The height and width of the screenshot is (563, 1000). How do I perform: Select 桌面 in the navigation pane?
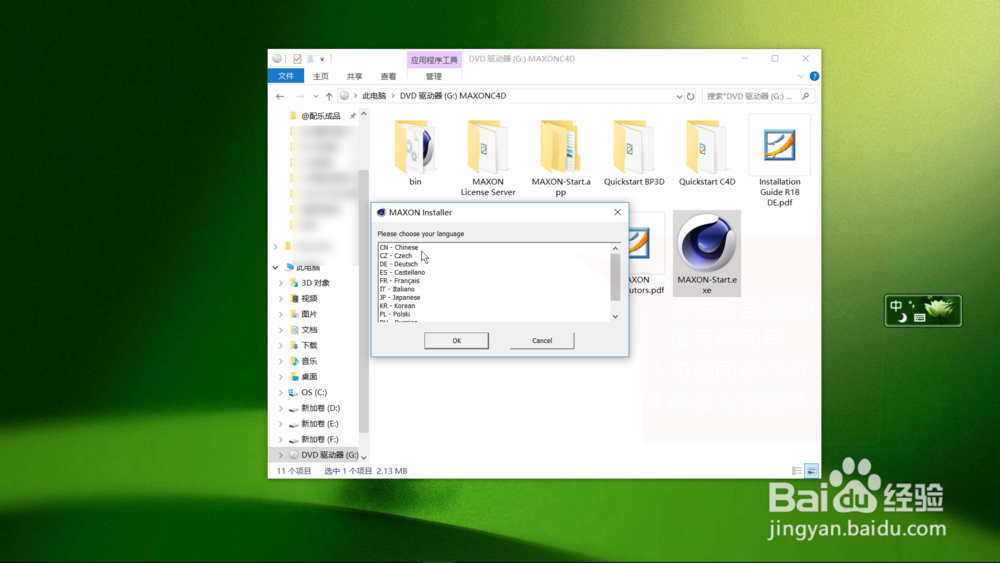pos(309,377)
